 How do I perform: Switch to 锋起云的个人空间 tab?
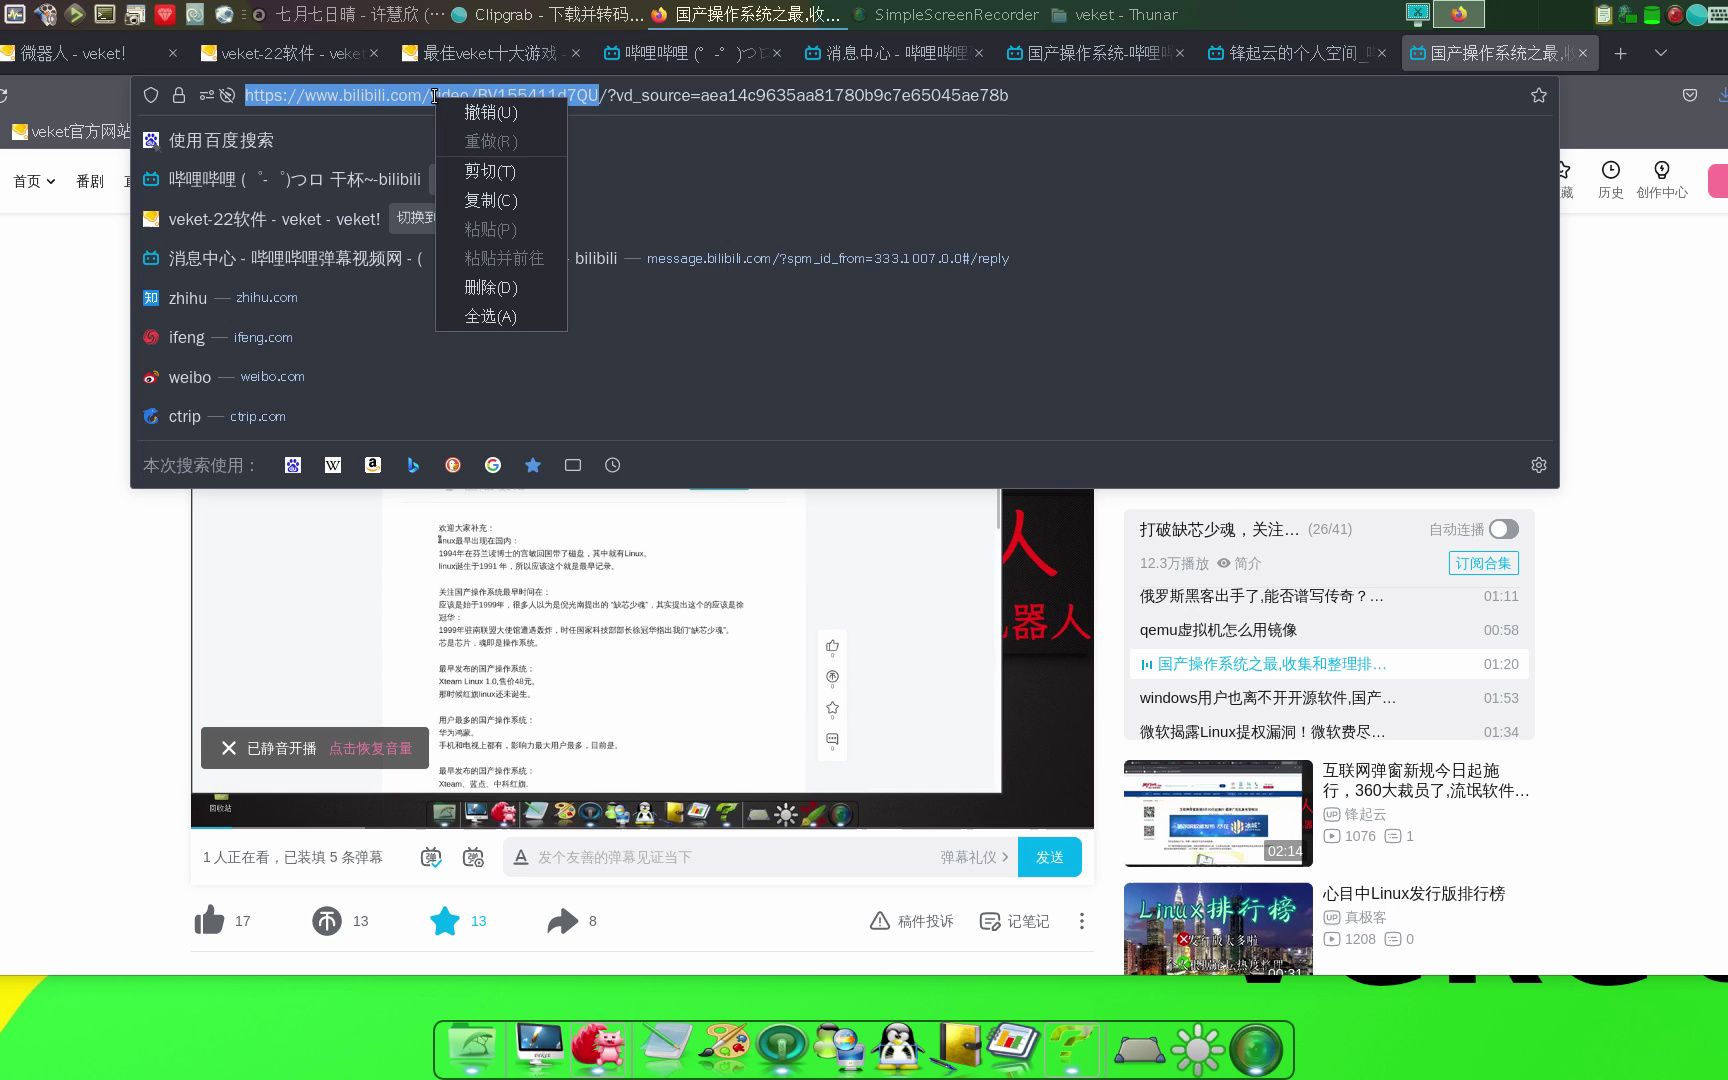tap(1296, 53)
